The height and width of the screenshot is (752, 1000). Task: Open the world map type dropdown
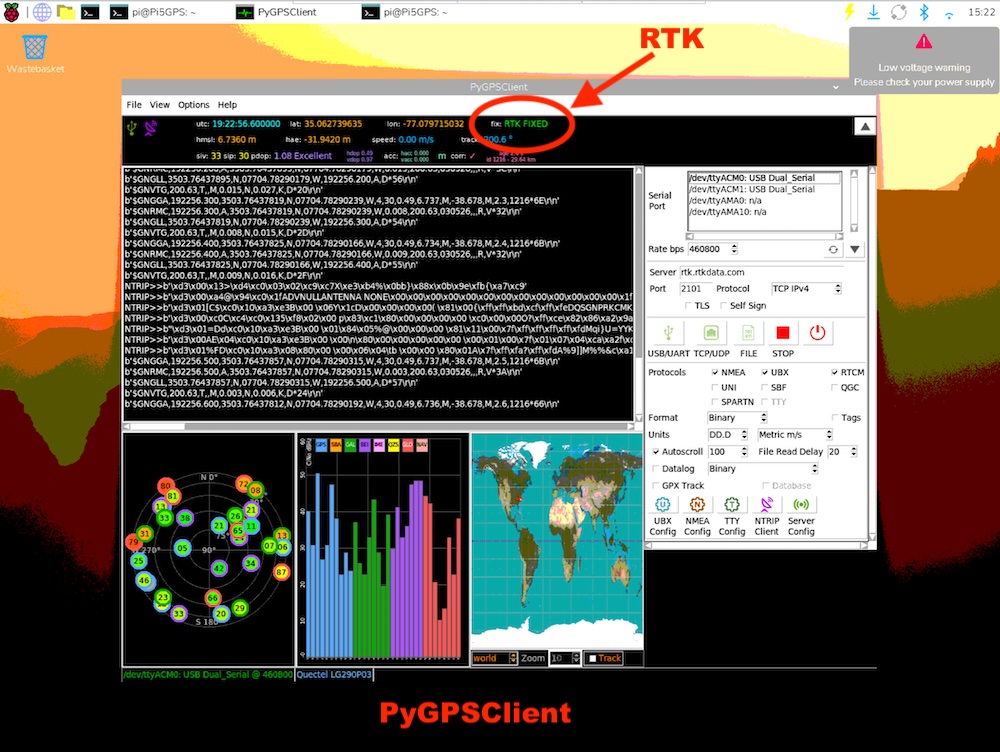coord(513,658)
